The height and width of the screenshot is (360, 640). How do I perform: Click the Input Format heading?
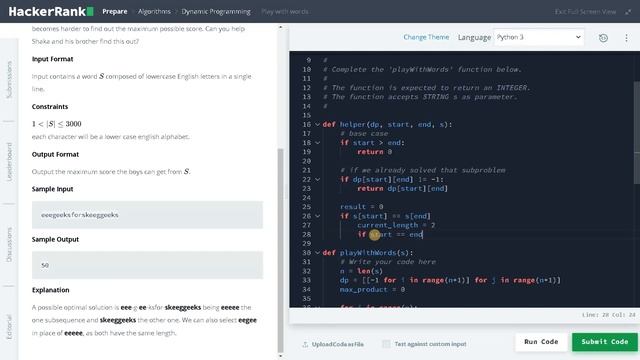53,59
